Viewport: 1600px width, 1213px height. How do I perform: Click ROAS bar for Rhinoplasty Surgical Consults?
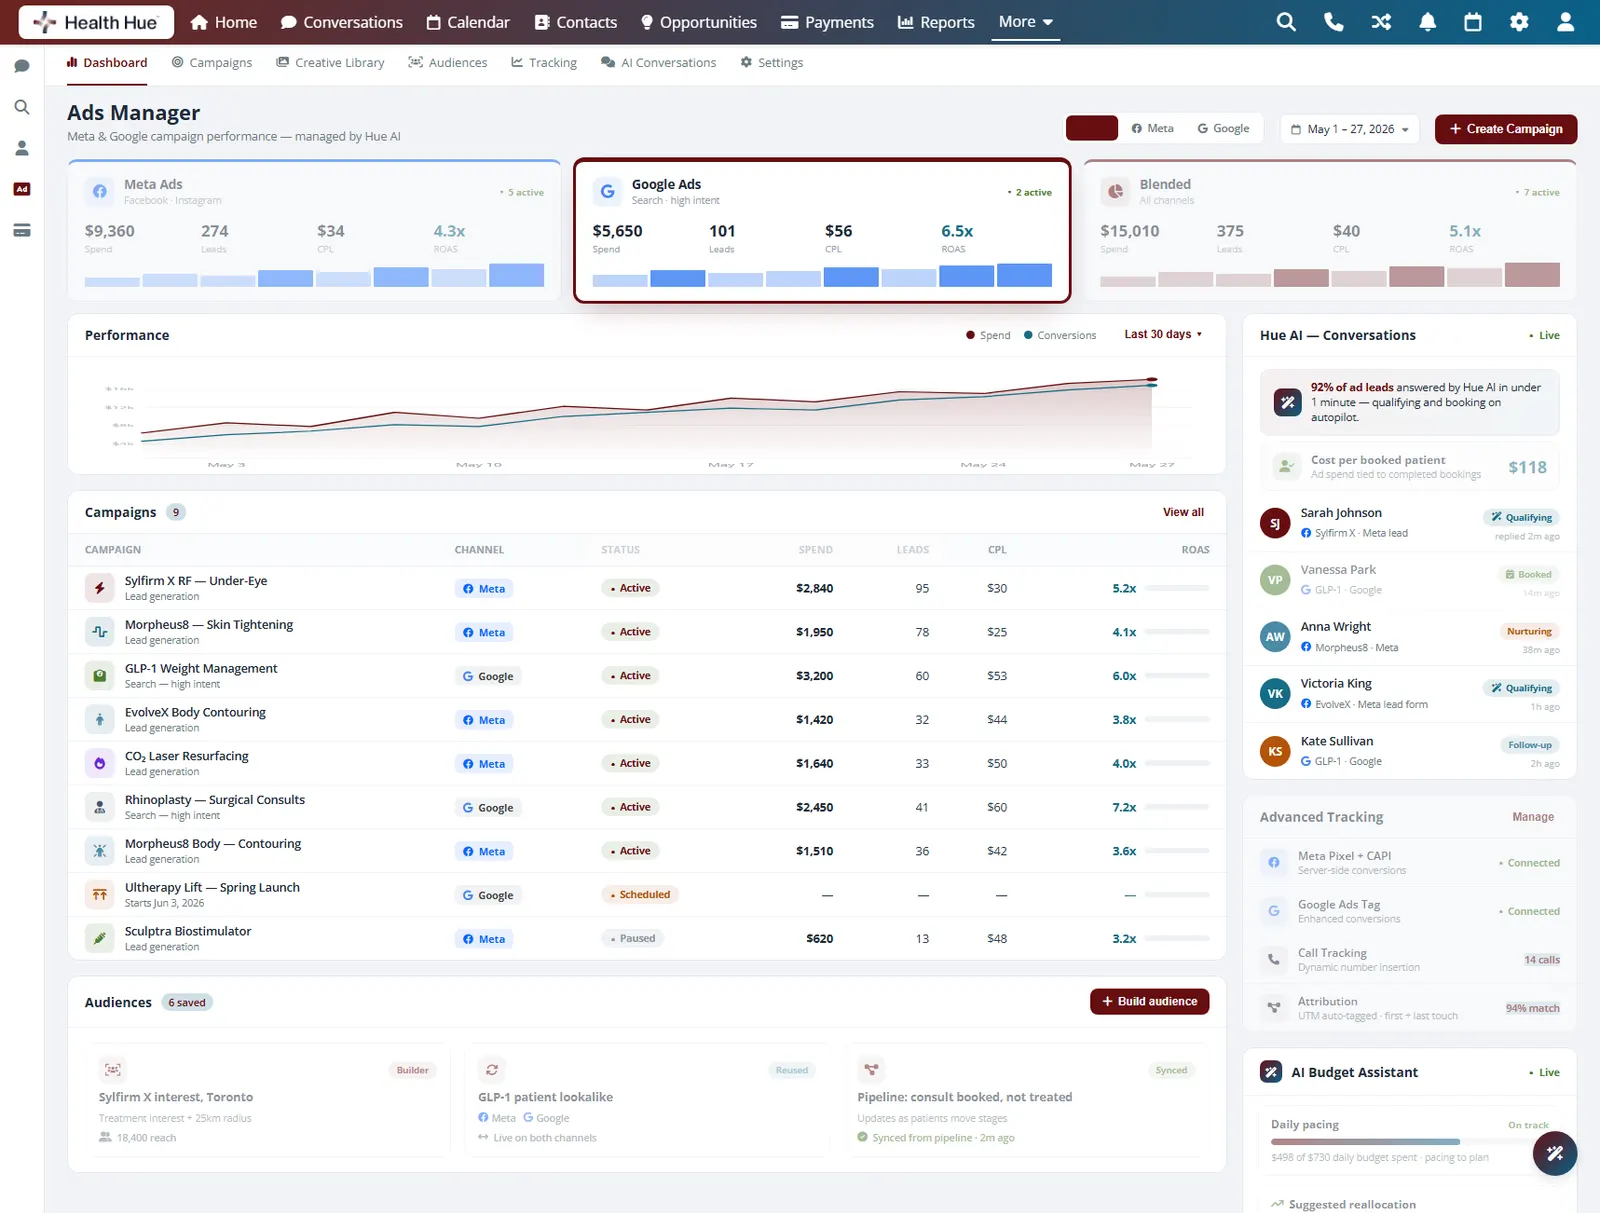click(x=1178, y=807)
